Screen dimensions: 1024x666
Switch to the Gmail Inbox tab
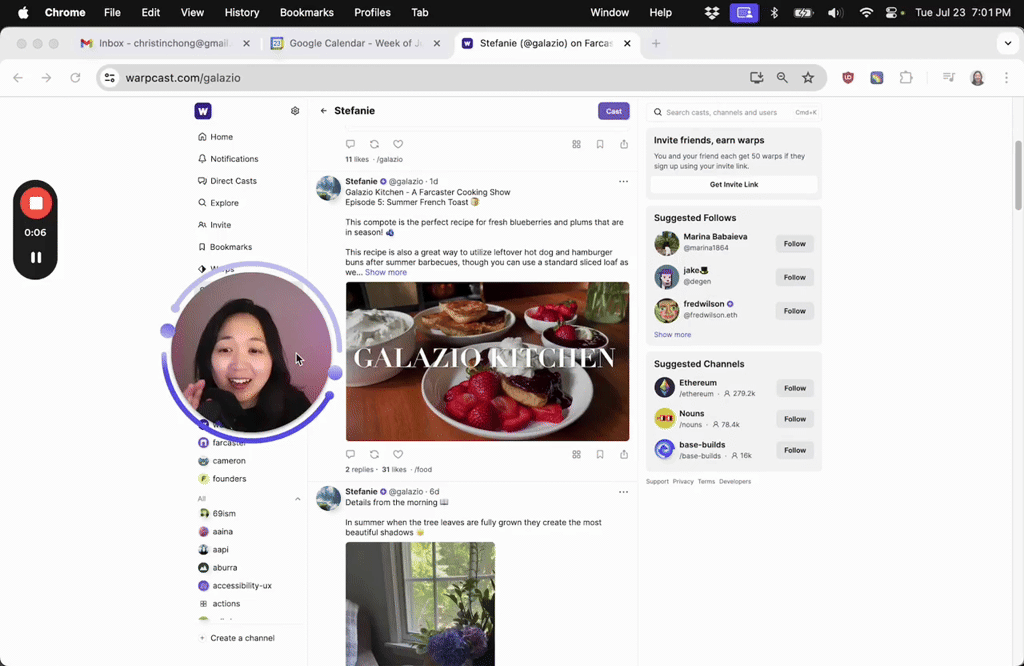(165, 43)
